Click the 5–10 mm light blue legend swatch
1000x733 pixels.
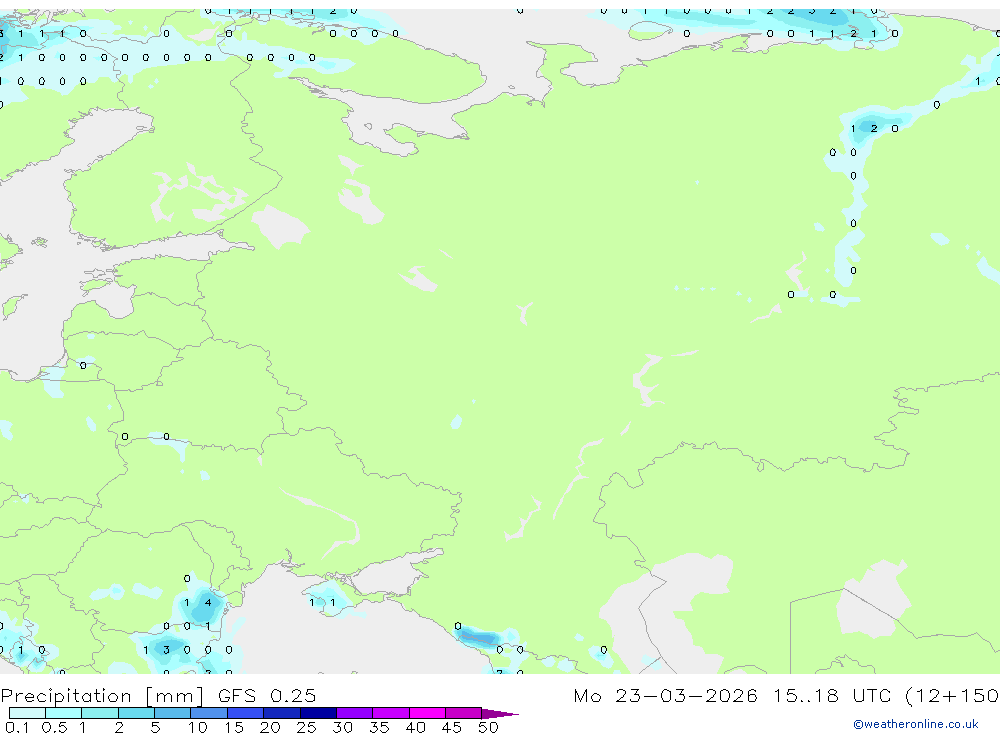pos(172,713)
